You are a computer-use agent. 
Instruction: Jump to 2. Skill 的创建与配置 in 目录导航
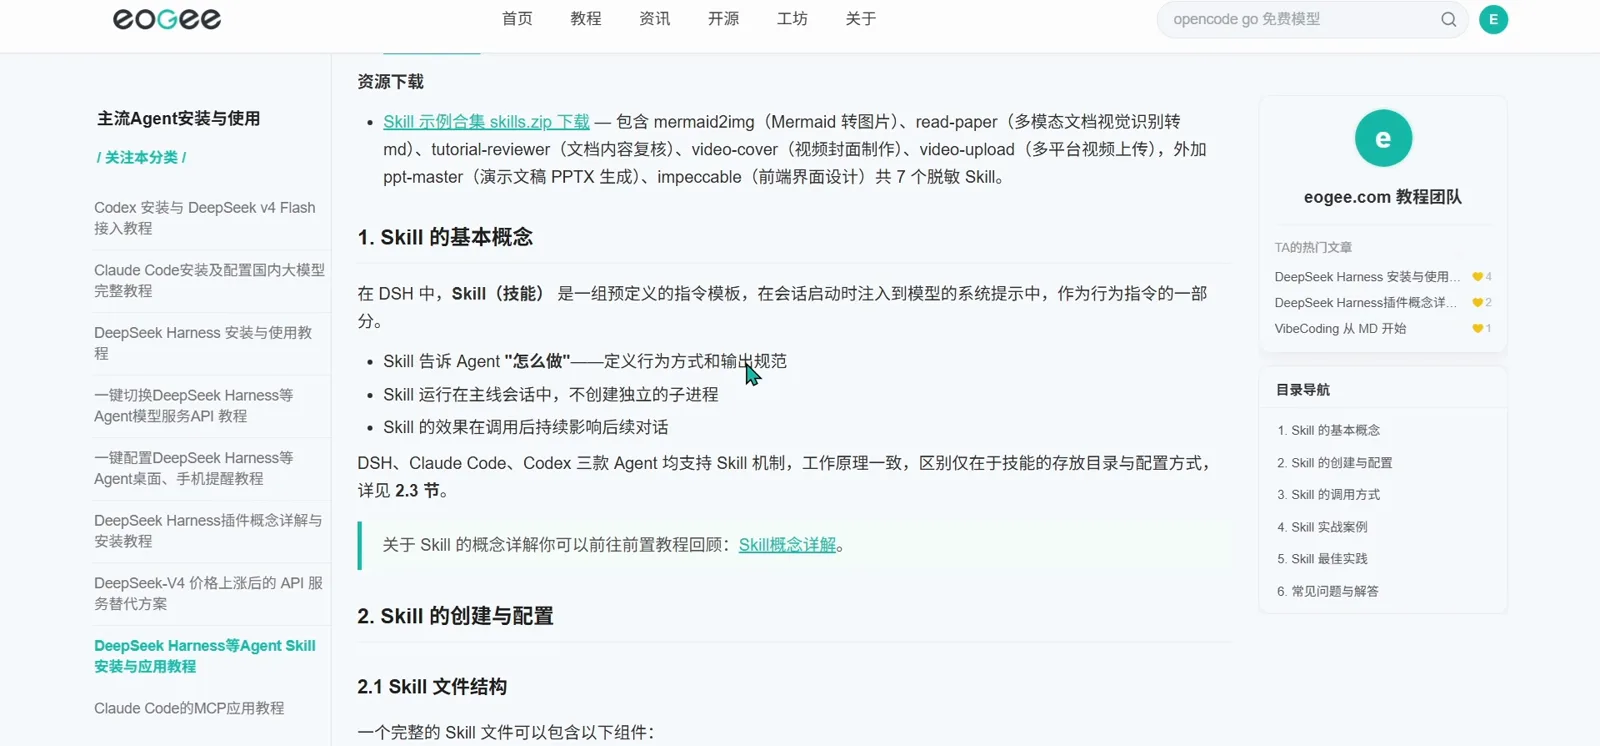(x=1334, y=463)
